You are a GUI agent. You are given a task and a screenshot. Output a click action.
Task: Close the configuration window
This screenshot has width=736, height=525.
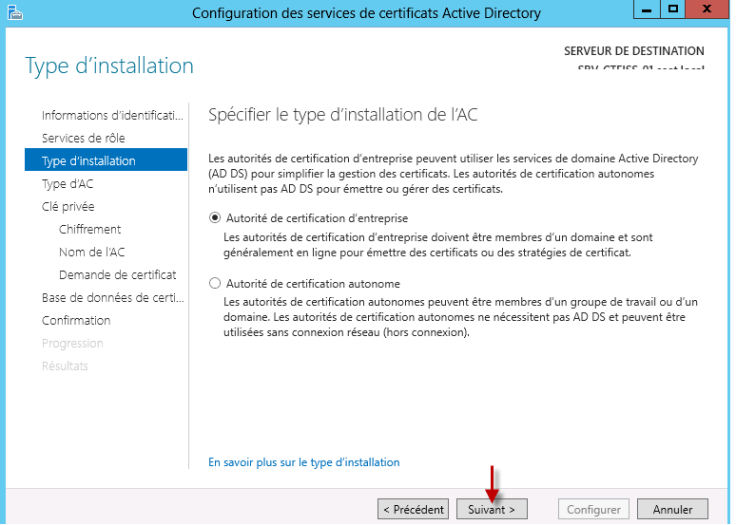pyautogui.click(x=706, y=9)
